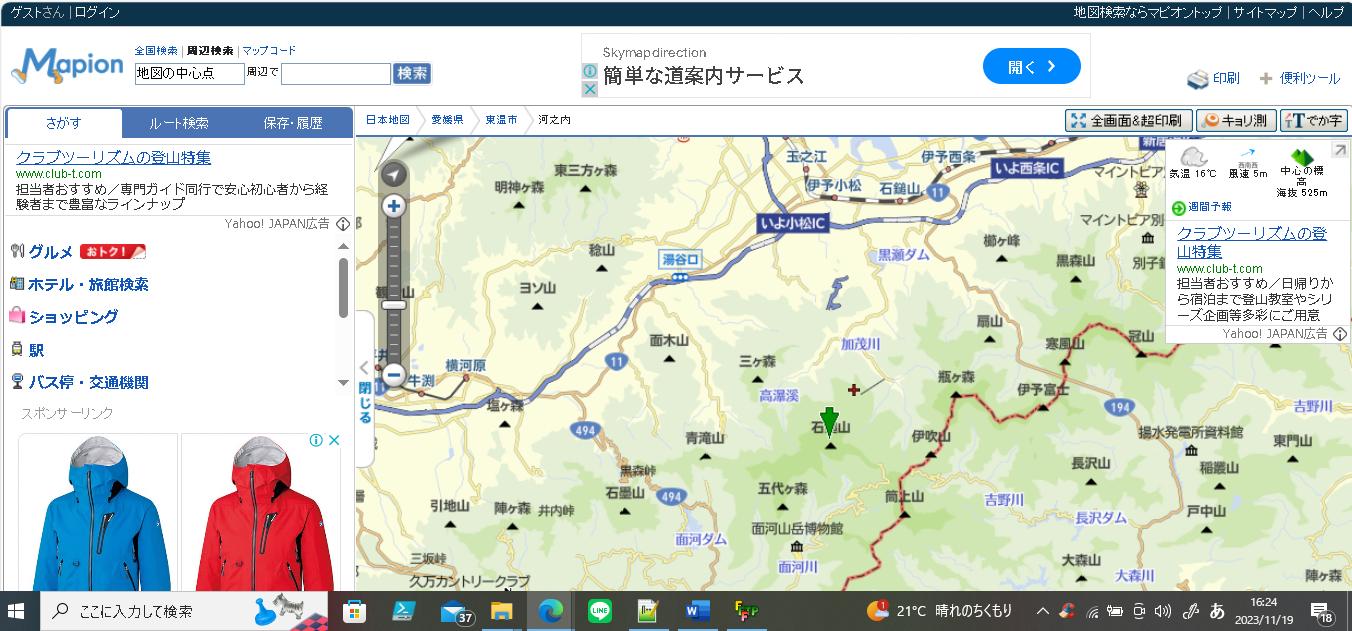Collapse the weather panel with arrow icon
1352x631 pixels.
tap(1339, 150)
